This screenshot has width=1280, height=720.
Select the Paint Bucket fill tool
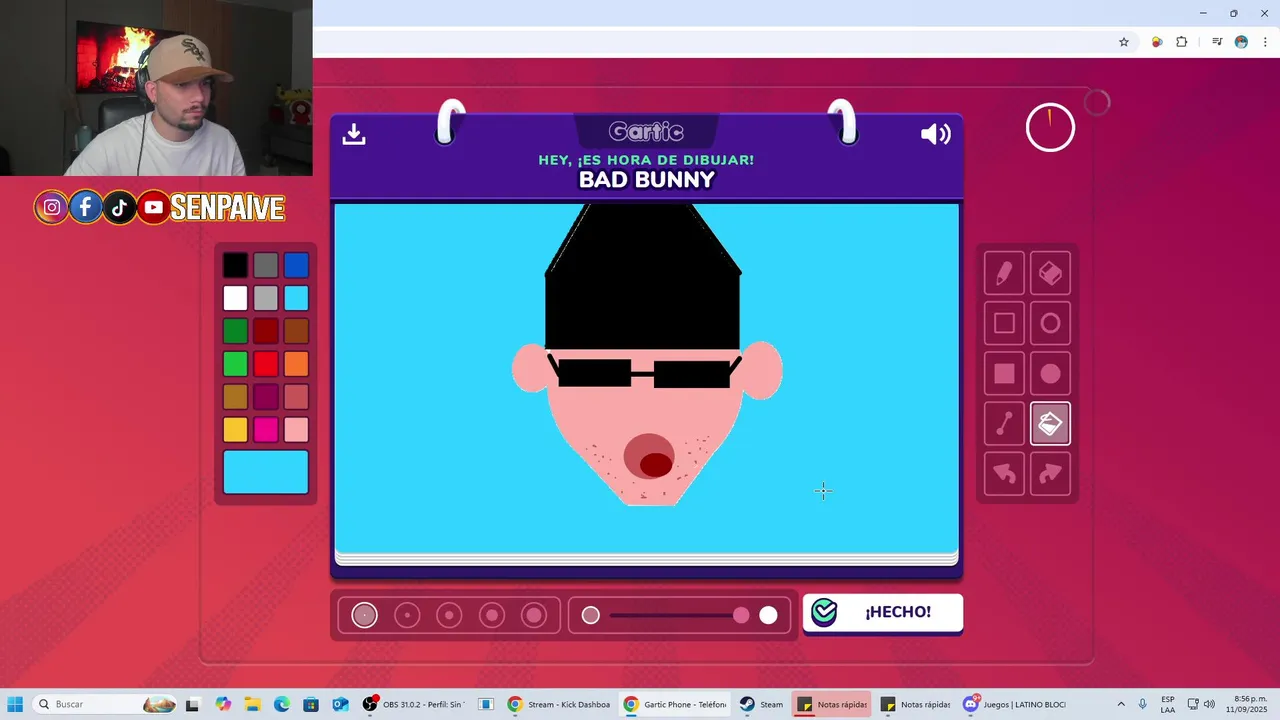pyautogui.click(x=1050, y=424)
